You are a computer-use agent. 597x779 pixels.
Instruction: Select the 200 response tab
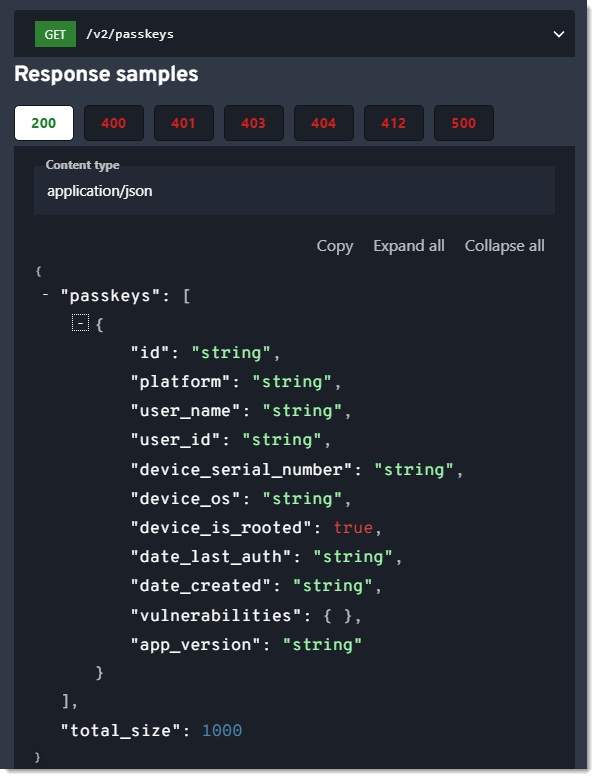pyautogui.click(x=44, y=123)
